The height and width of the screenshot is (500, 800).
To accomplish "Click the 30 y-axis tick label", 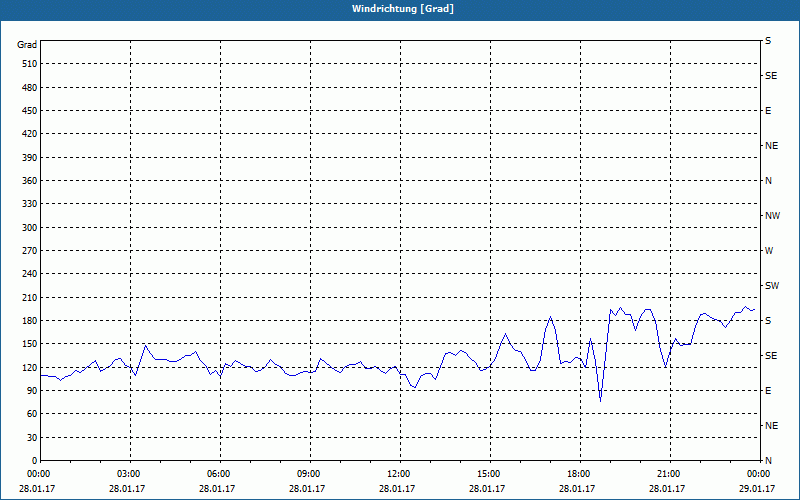I will [32, 437].
